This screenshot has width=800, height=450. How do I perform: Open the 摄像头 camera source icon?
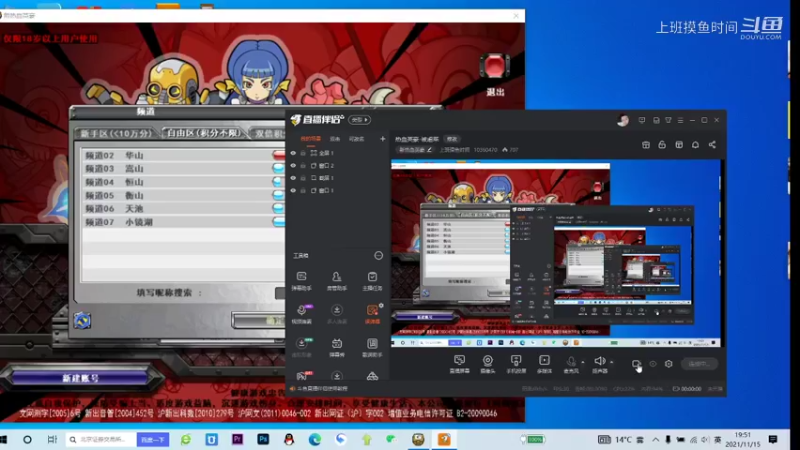click(488, 361)
